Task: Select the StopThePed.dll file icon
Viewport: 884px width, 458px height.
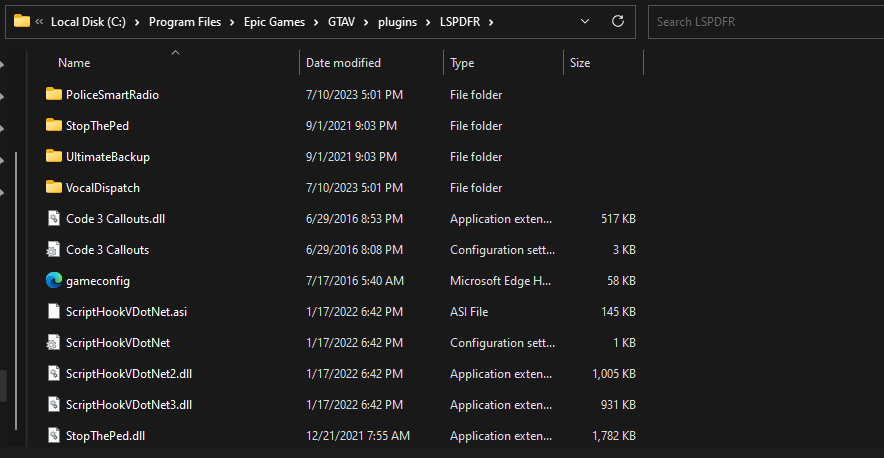Action: tap(54, 436)
